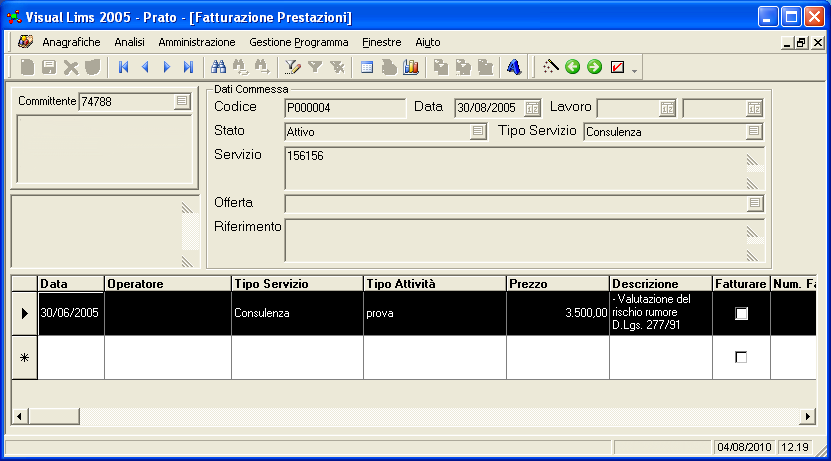Click the green forward arrow icon
Screen dimensions: 831x461
(x=595, y=67)
